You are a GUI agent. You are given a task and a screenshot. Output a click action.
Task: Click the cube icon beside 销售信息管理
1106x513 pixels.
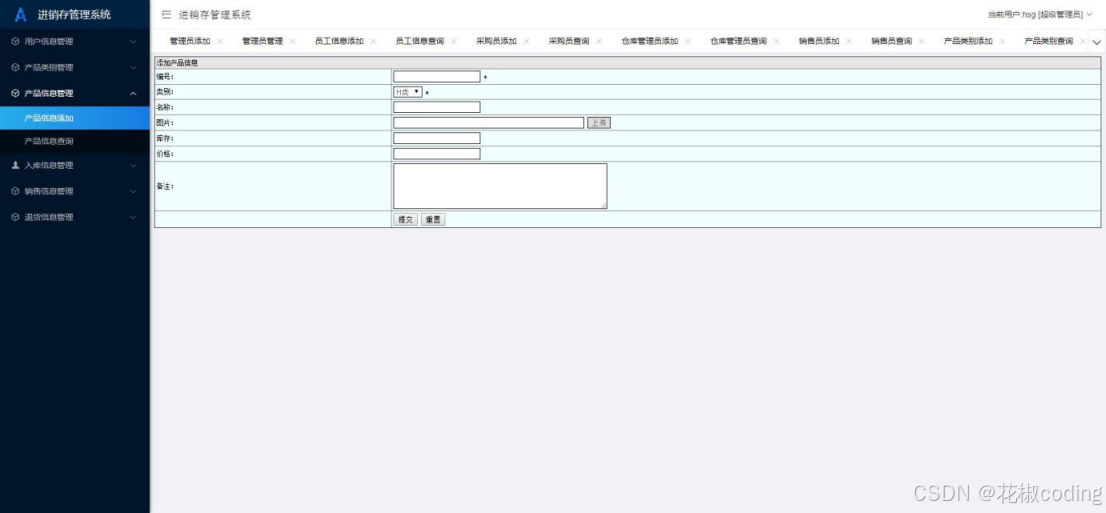tap(16, 191)
